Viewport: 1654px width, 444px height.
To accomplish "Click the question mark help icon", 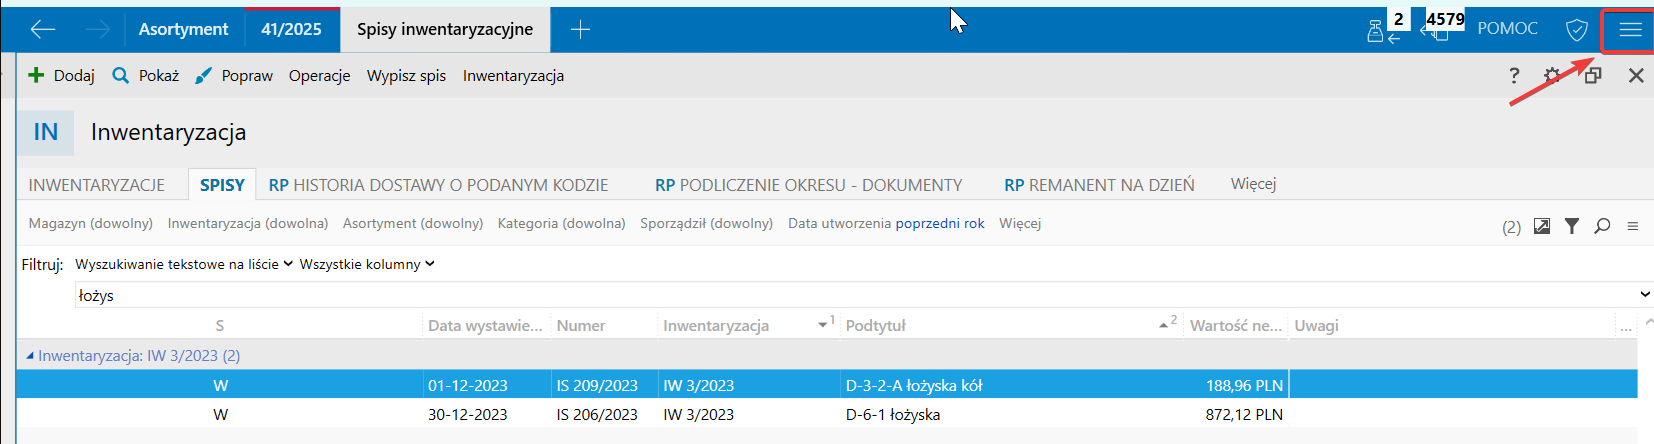I will [x=1514, y=76].
